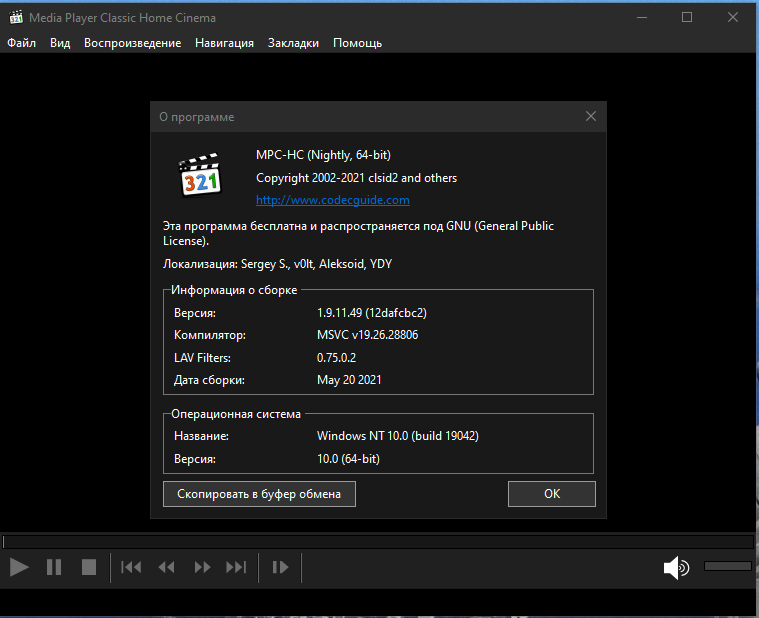Image resolution: width=759 pixels, height=618 pixels.
Task: Mute audio using the speaker icon
Action: [676, 568]
